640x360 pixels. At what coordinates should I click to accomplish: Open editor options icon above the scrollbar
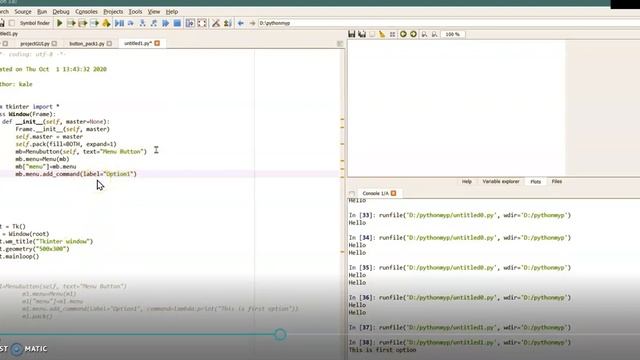pyautogui.click(x=340, y=43)
